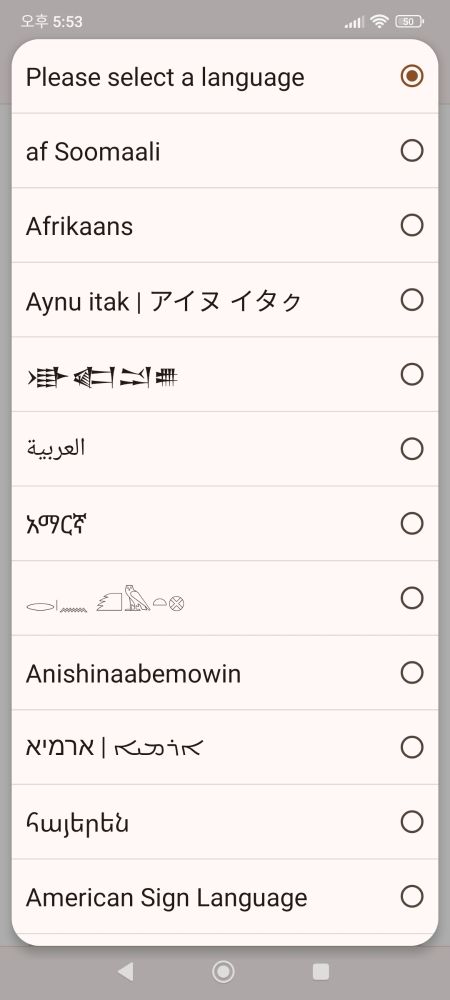
Task: Tap the Aynu itak list row text
Action: (163, 301)
